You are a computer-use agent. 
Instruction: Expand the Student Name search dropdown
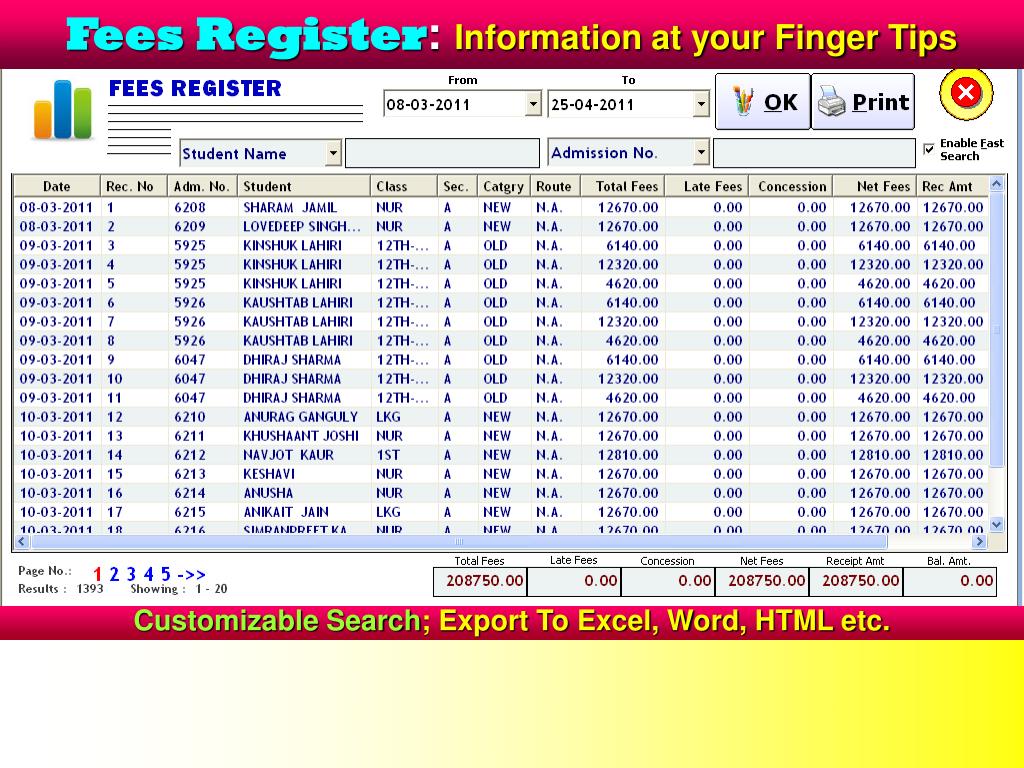coord(333,153)
